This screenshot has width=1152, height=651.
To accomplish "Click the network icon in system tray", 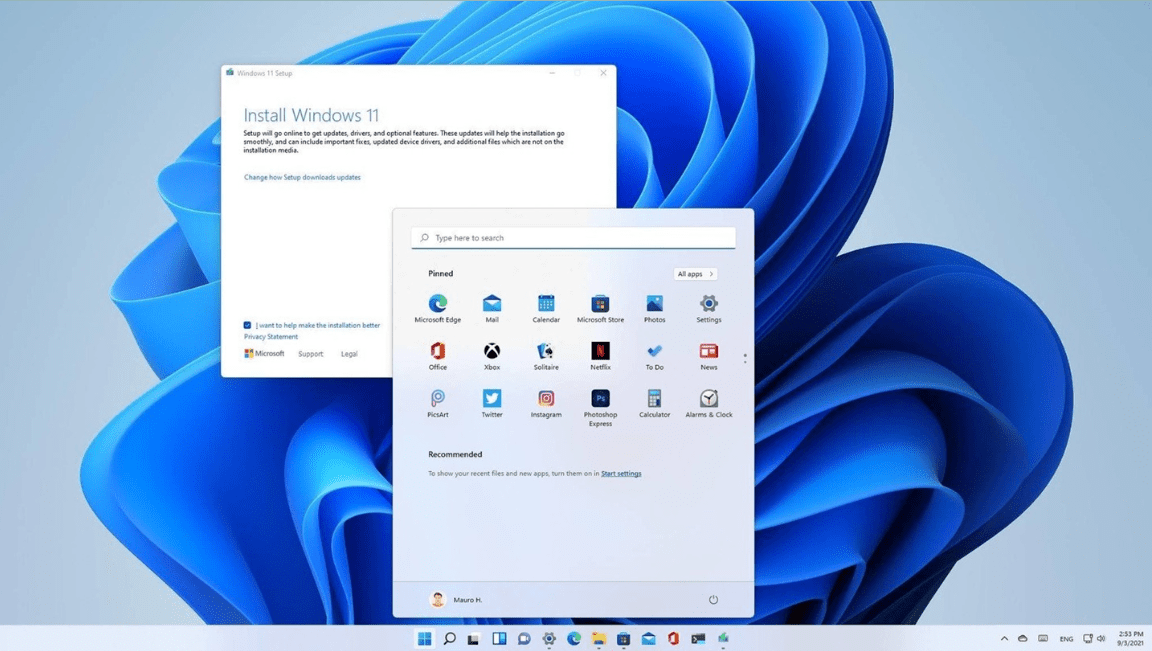I will pyautogui.click(x=1088, y=639).
